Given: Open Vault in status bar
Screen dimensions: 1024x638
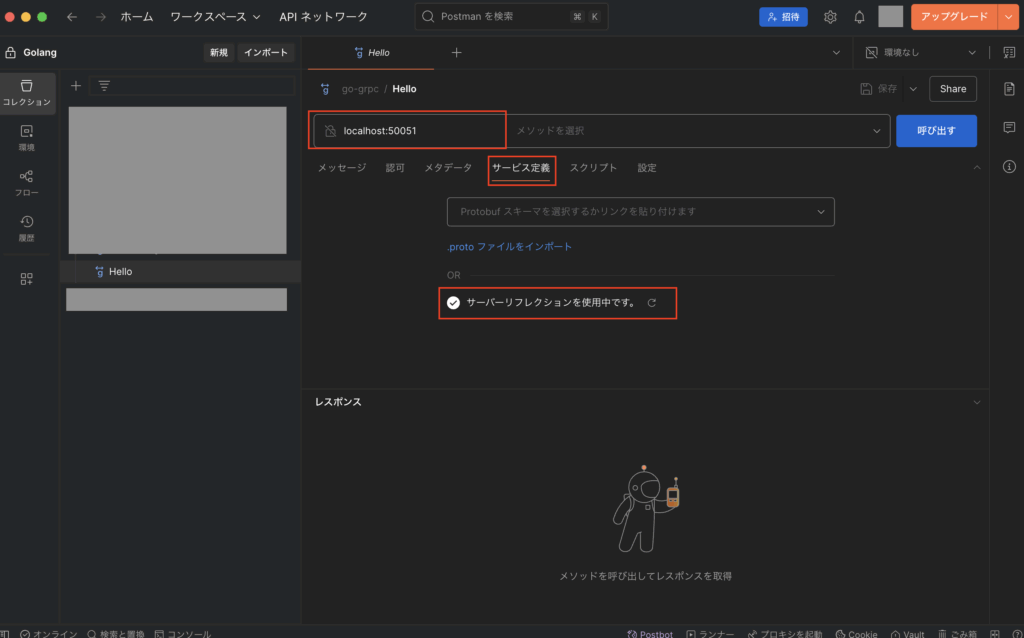Looking at the screenshot, I should click(908, 633).
